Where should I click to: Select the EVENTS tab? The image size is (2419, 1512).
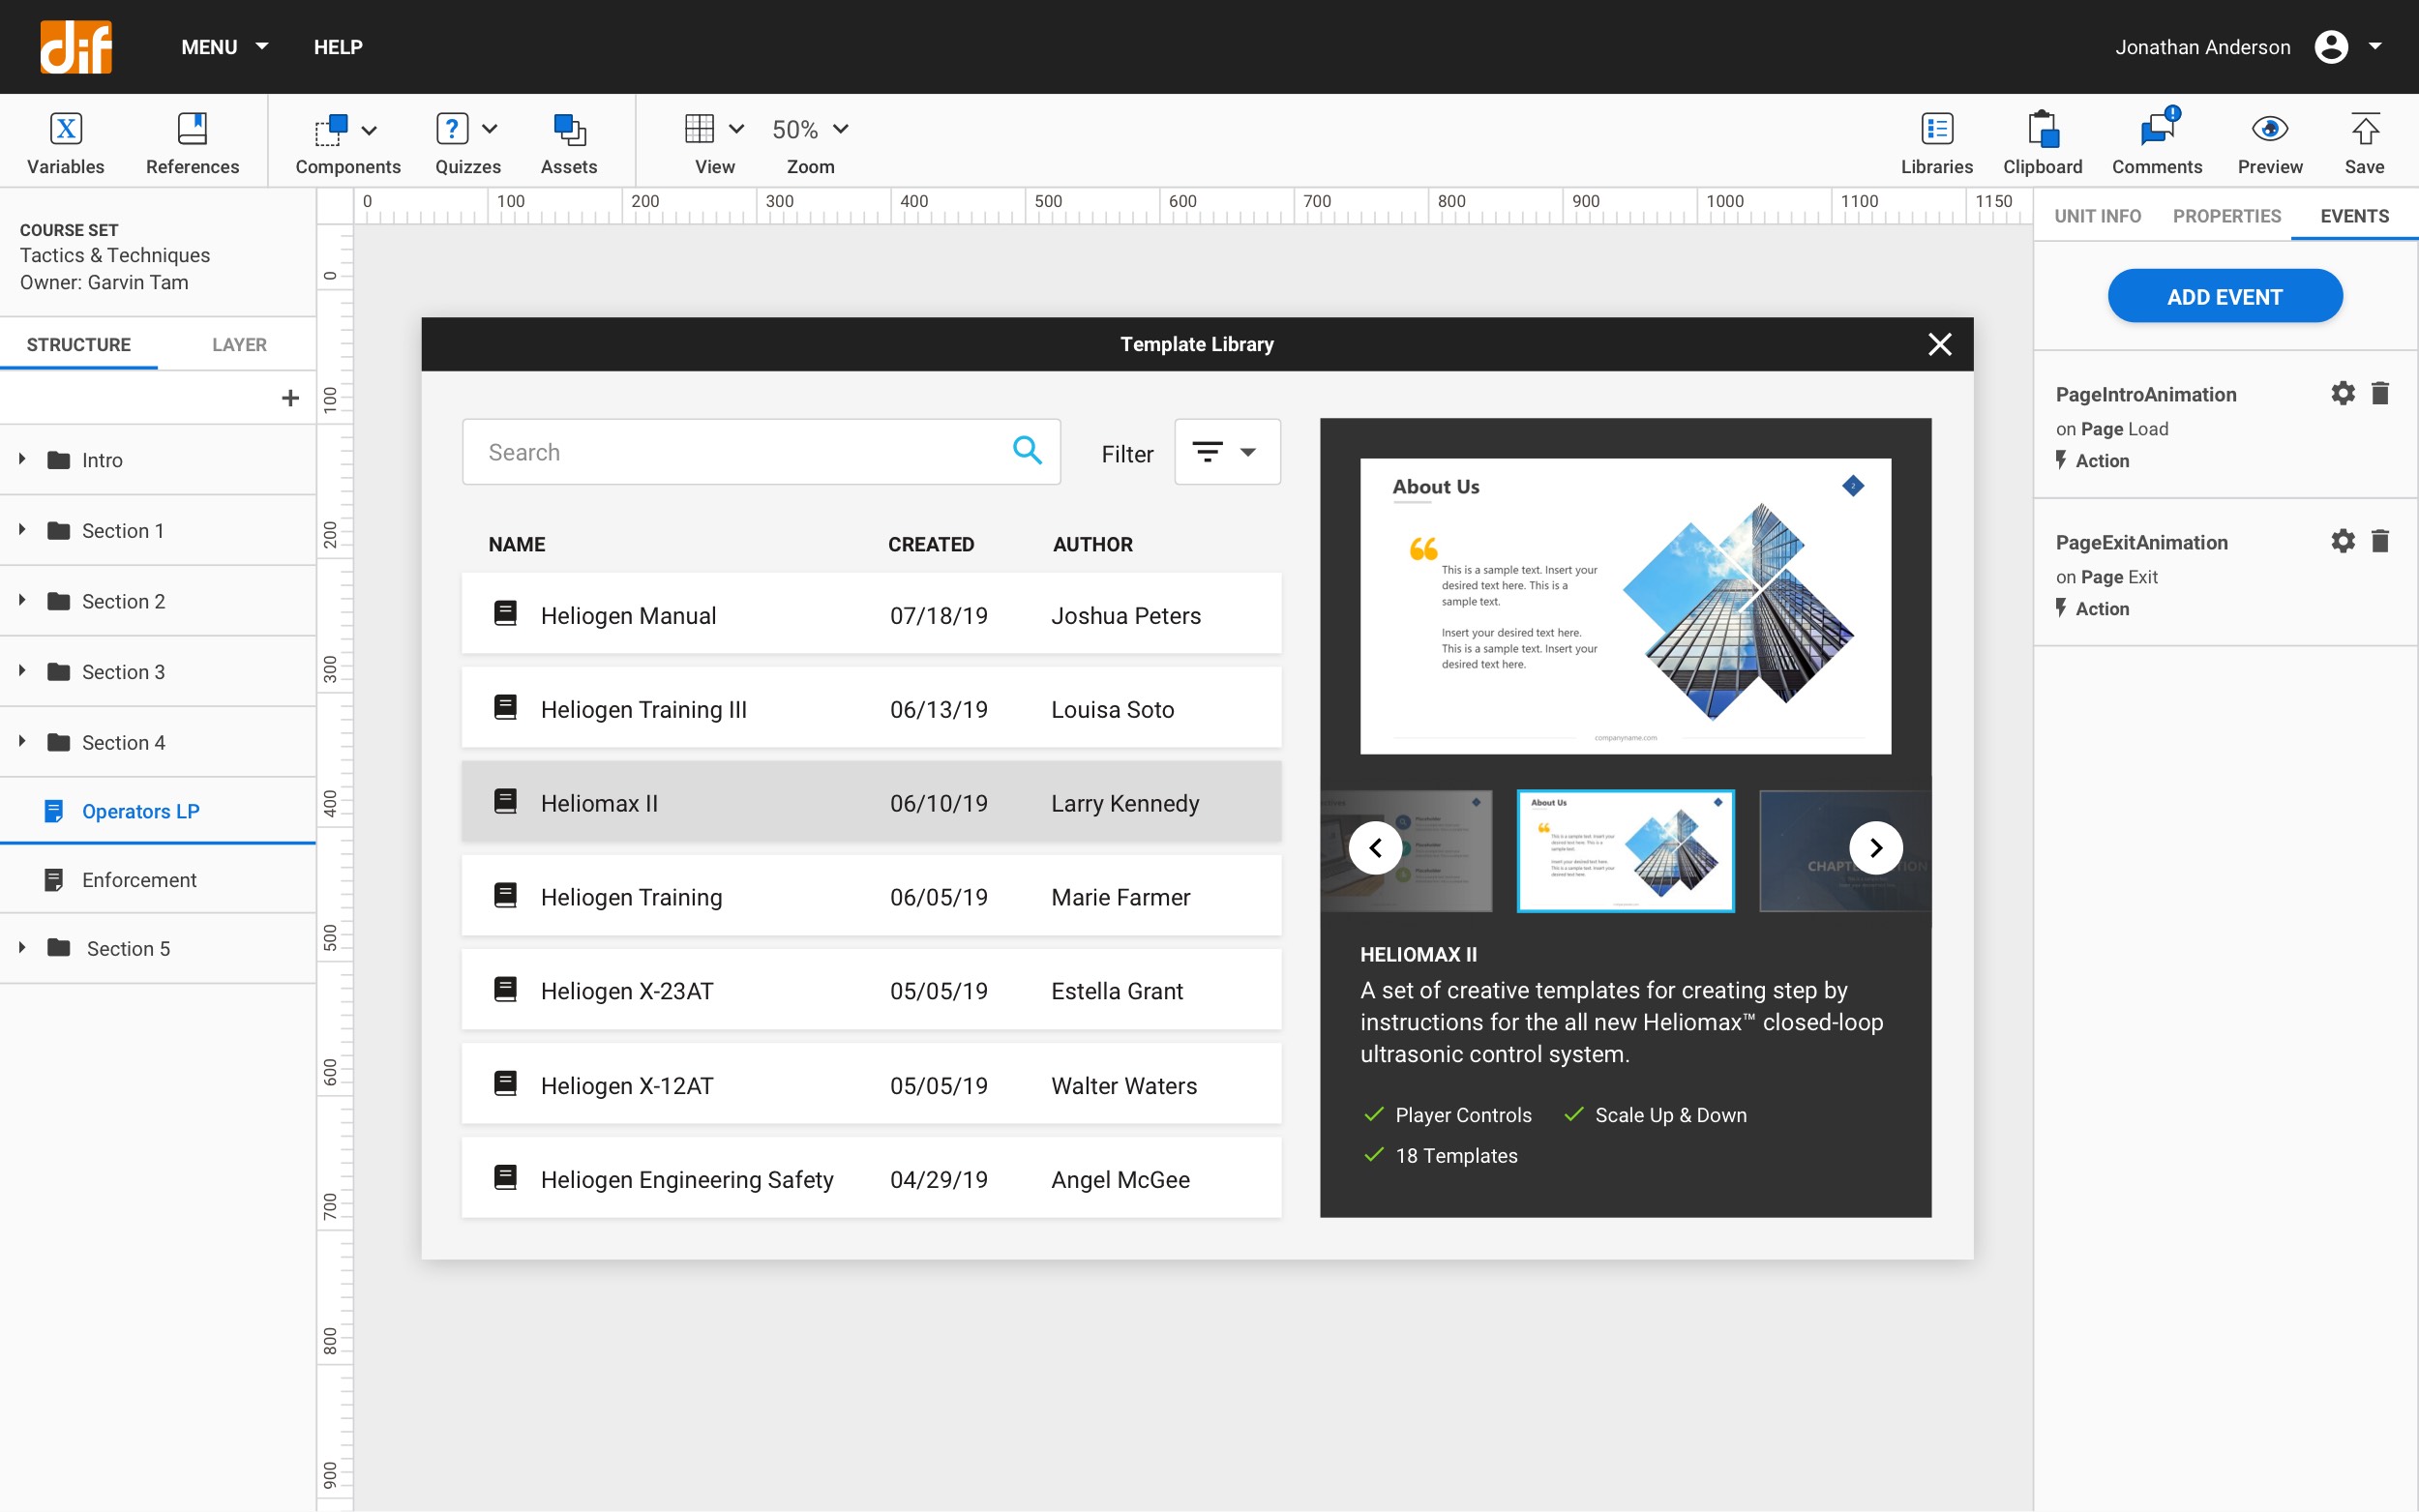pyautogui.click(x=2354, y=216)
